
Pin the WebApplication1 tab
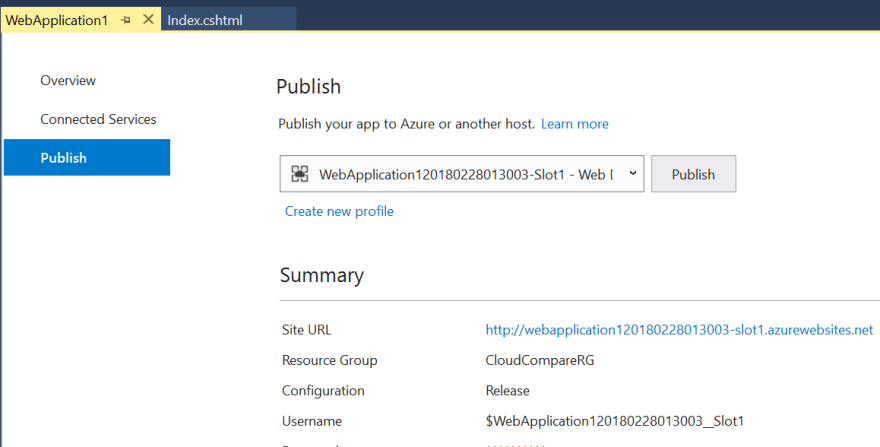pos(126,20)
